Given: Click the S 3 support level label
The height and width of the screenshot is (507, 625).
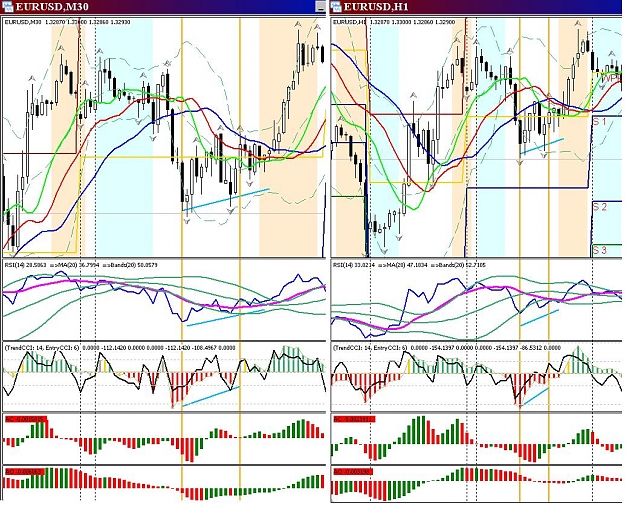Looking at the screenshot, I should click(x=600, y=250).
